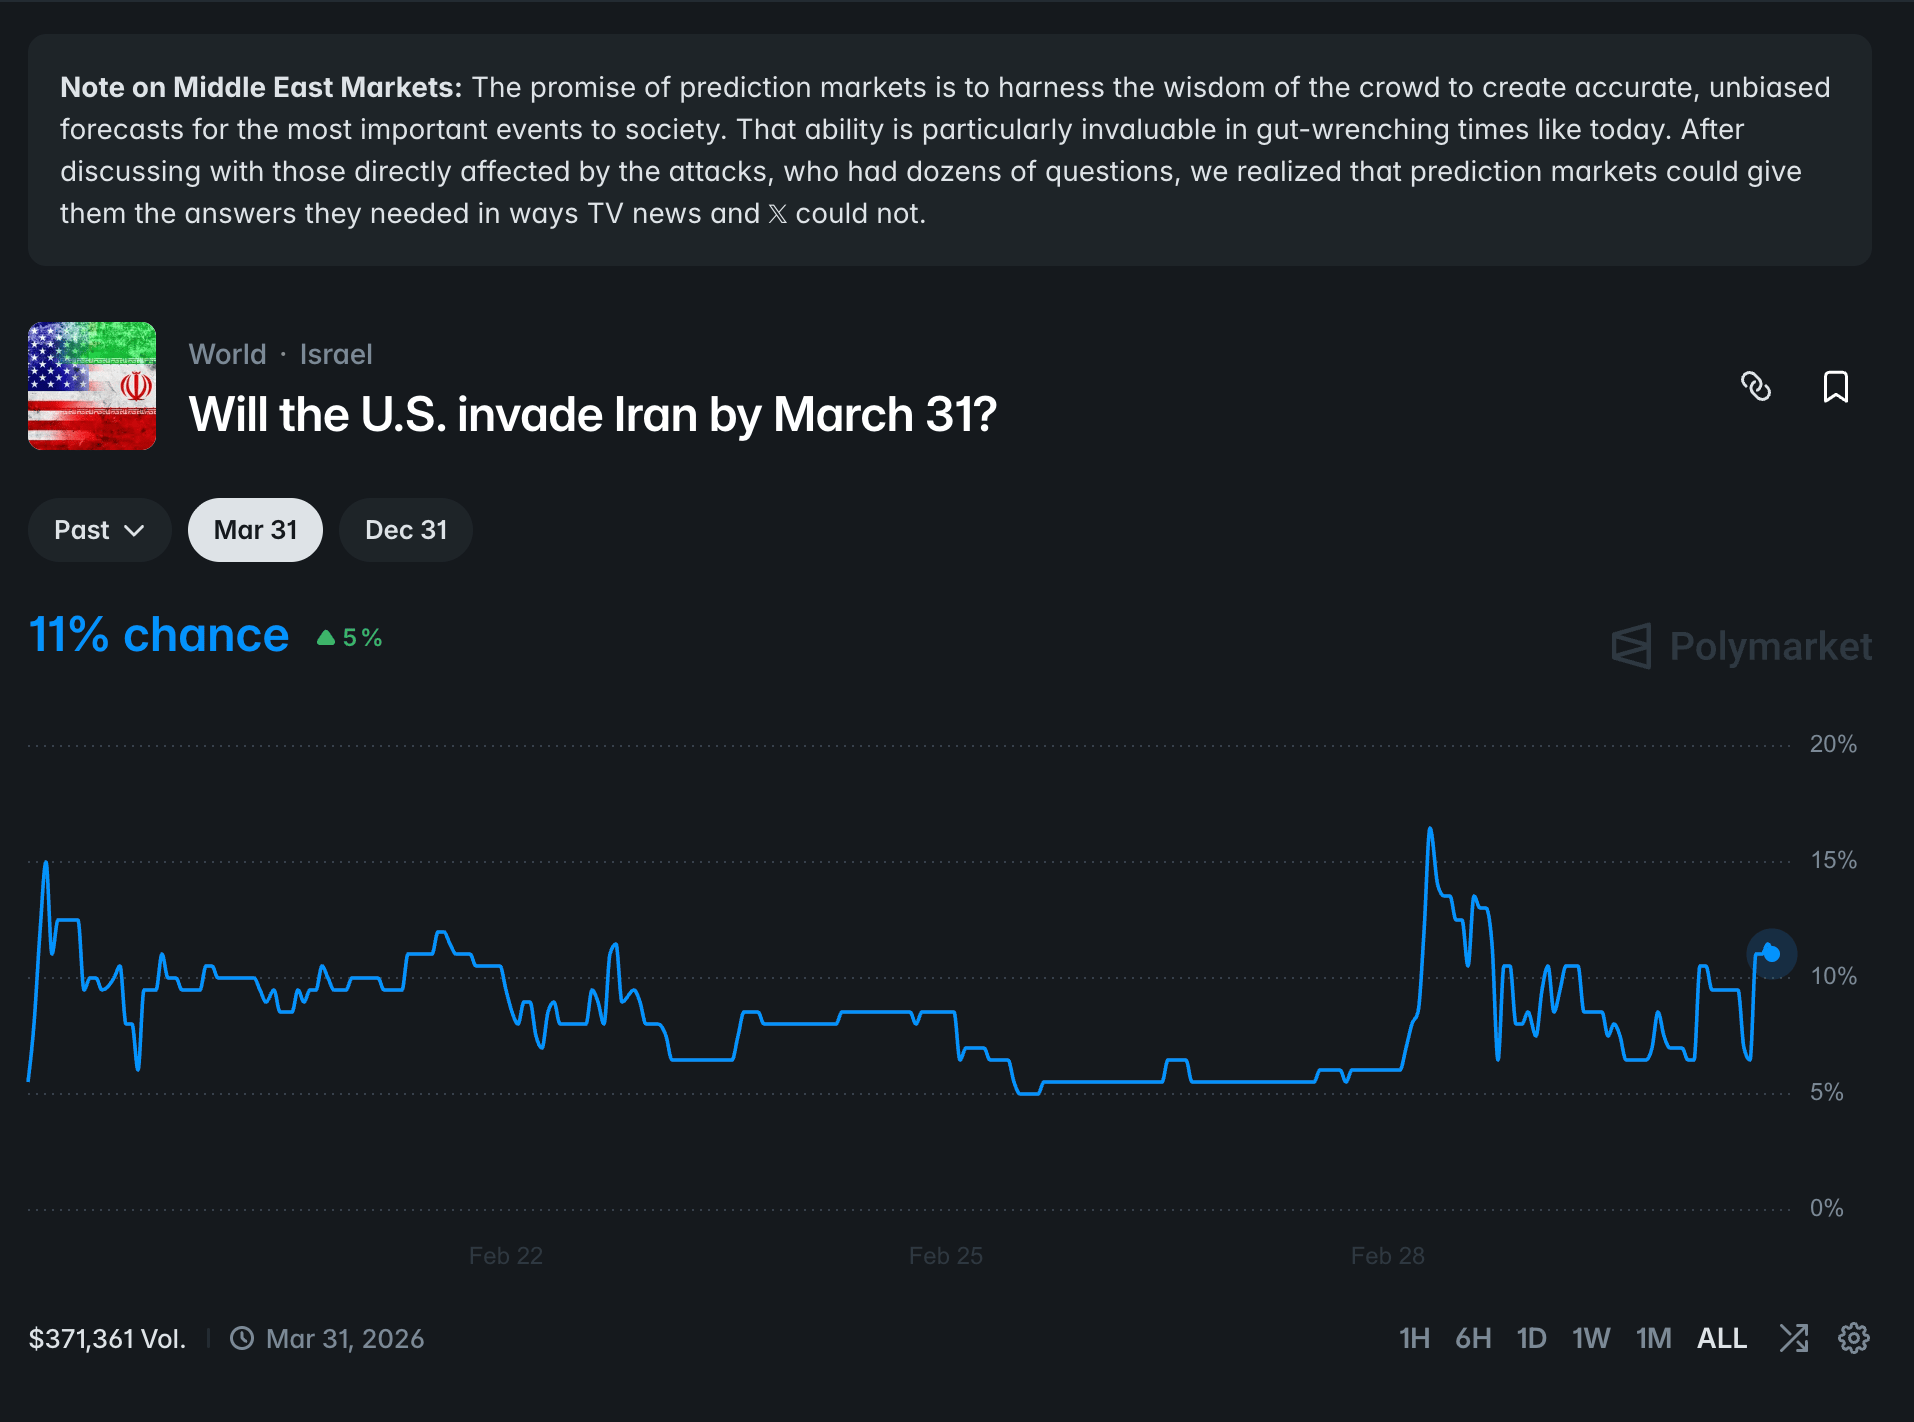Screen dimensions: 1914x1422
Task: Click the current price dot on chart
Action: 1771,953
